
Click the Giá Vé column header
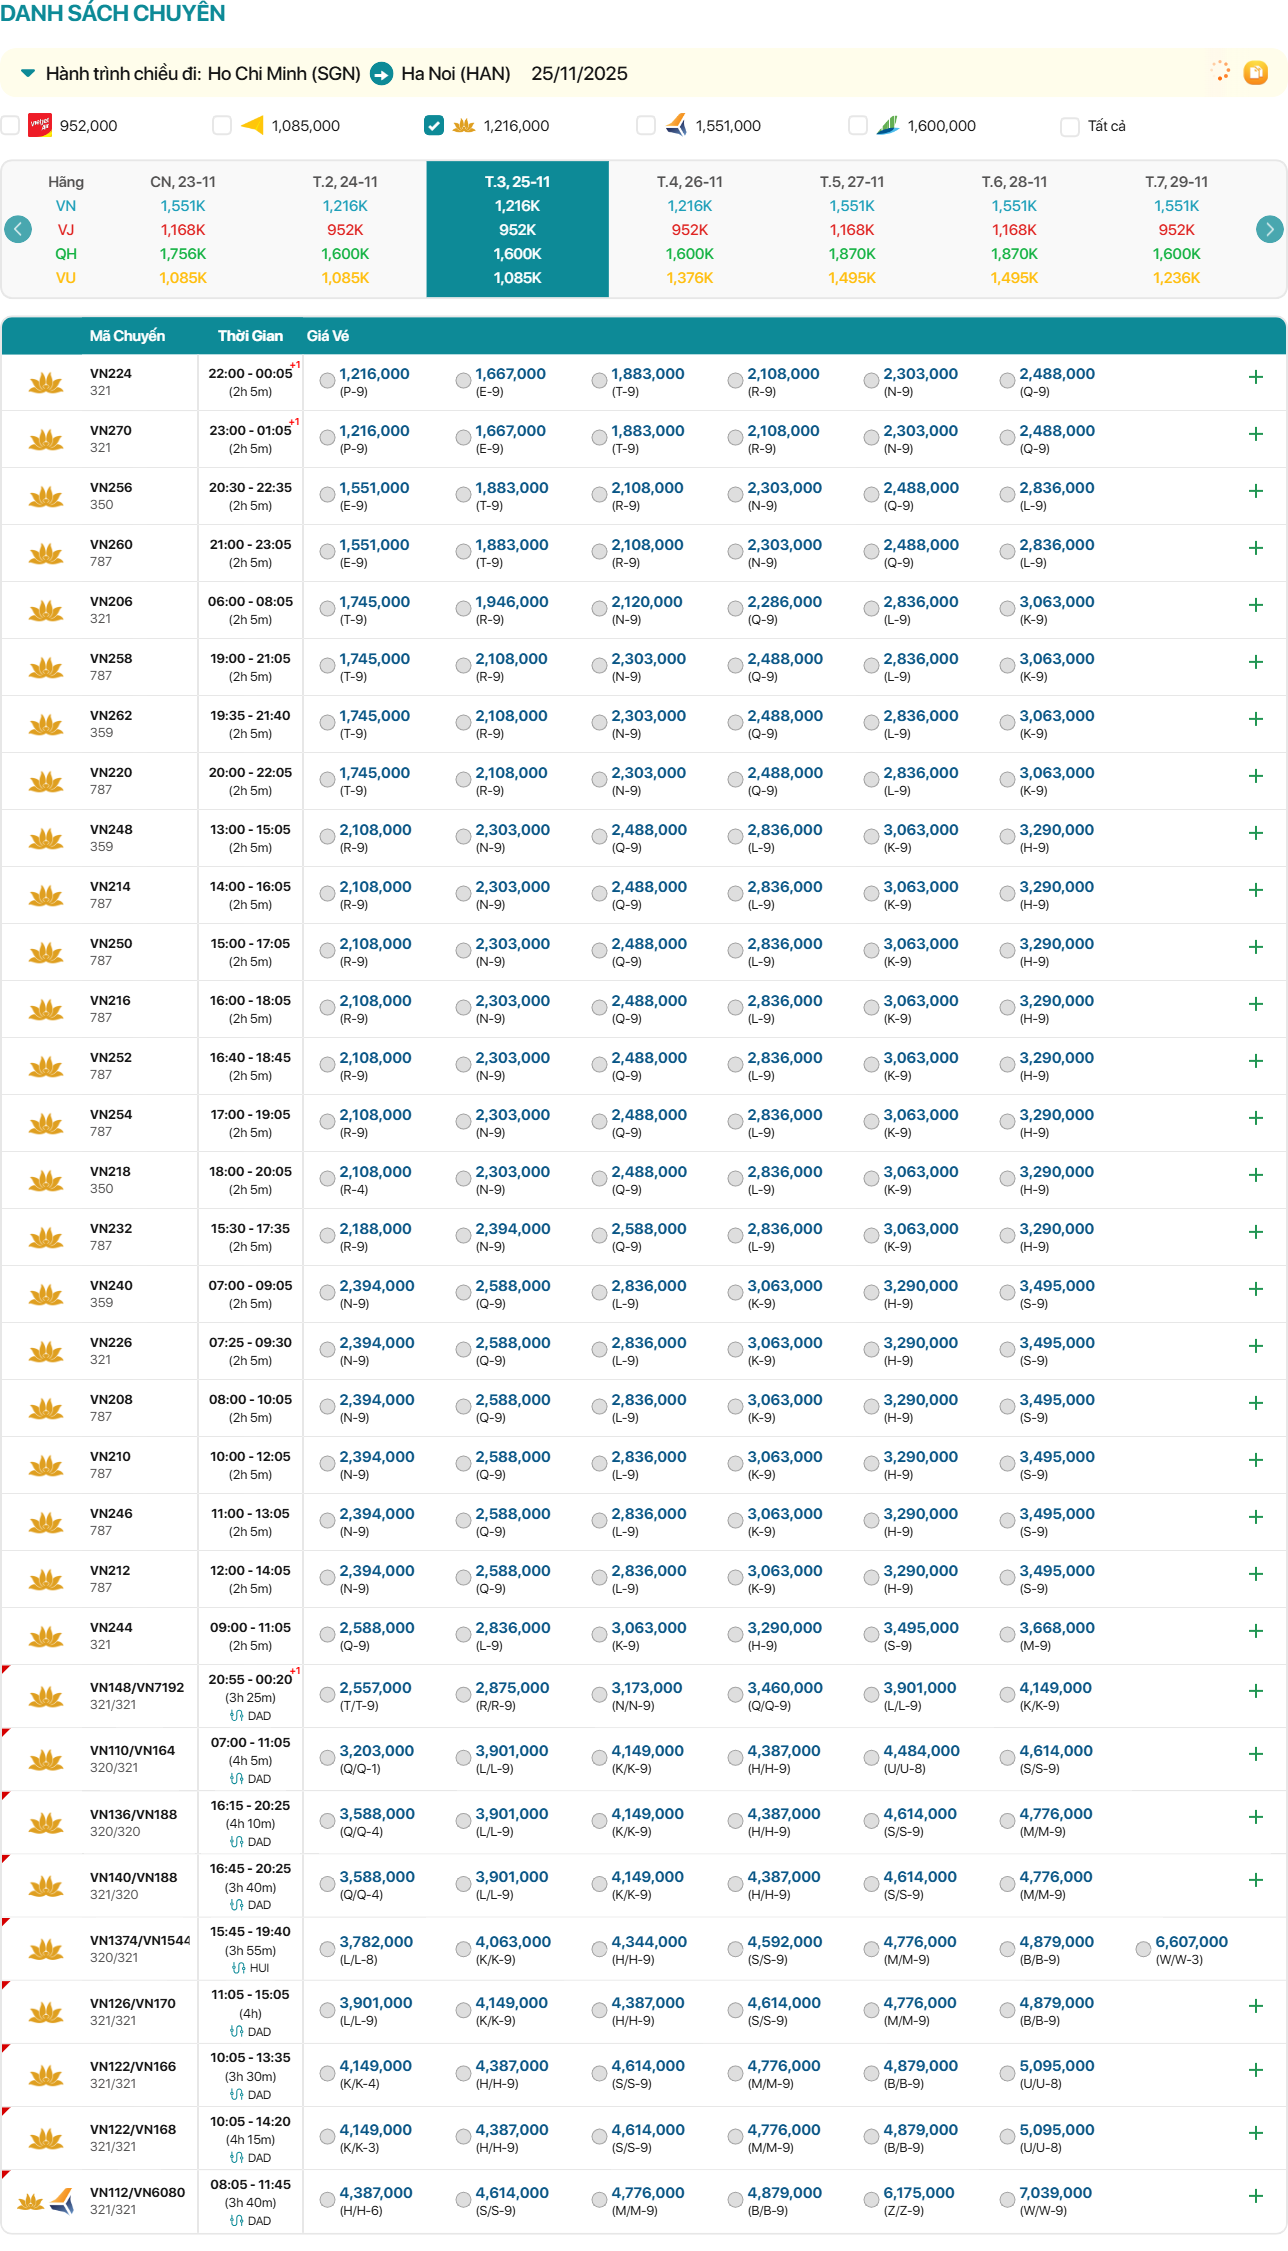point(327,336)
